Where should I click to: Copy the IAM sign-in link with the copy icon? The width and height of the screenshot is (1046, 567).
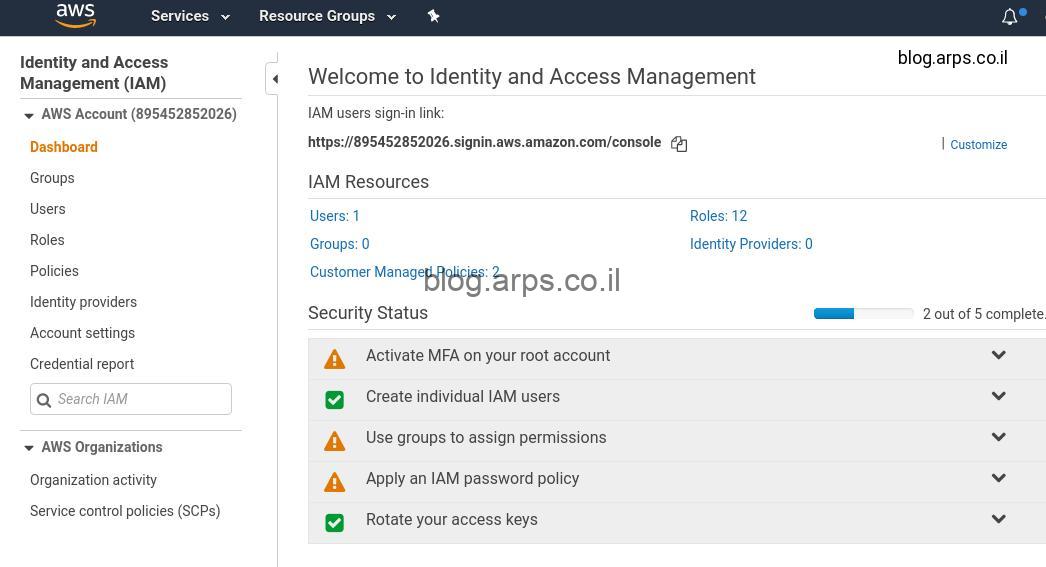pos(679,143)
